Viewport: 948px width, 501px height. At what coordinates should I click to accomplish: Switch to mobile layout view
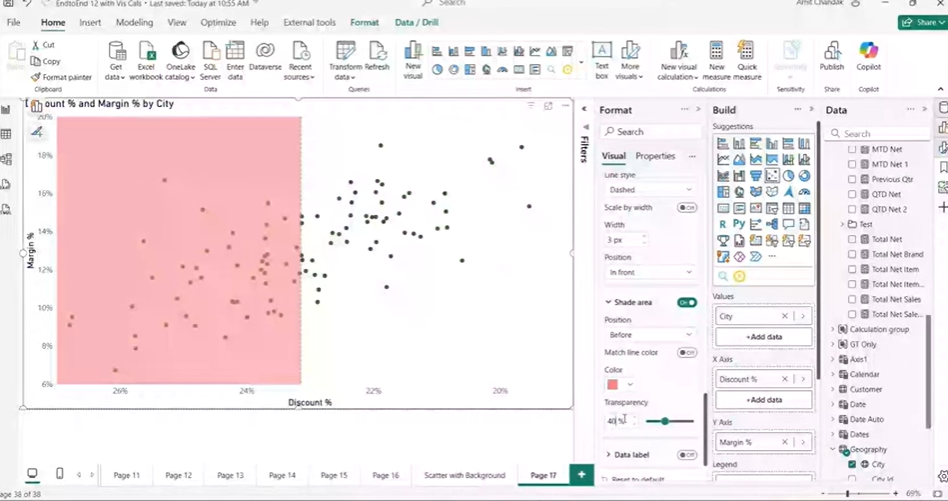coord(60,474)
